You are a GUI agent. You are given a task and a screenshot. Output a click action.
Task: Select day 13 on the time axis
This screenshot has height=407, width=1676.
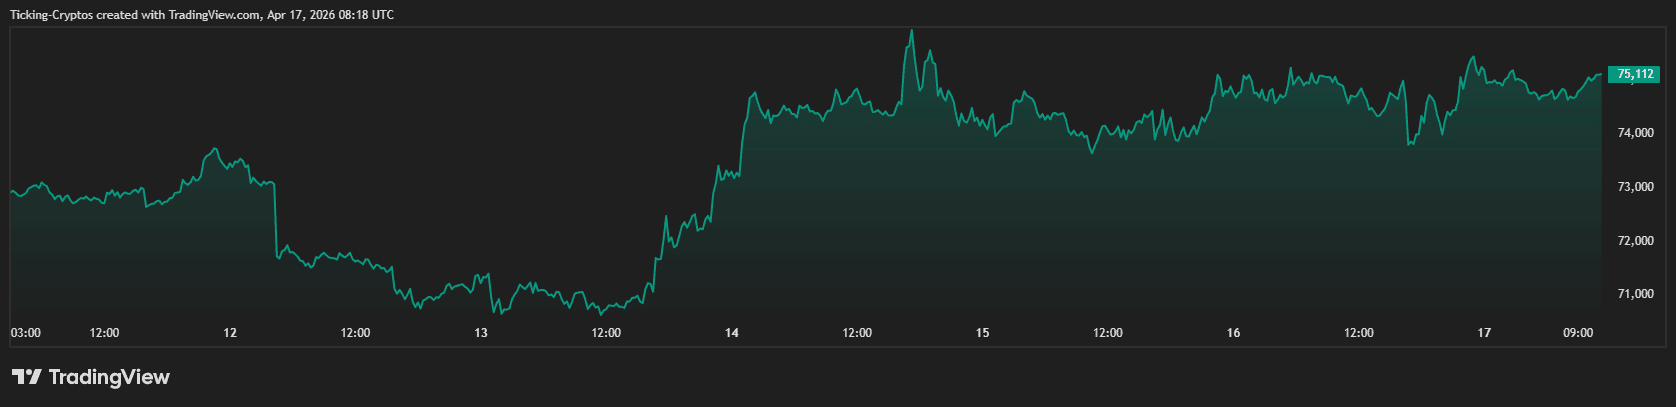(481, 333)
